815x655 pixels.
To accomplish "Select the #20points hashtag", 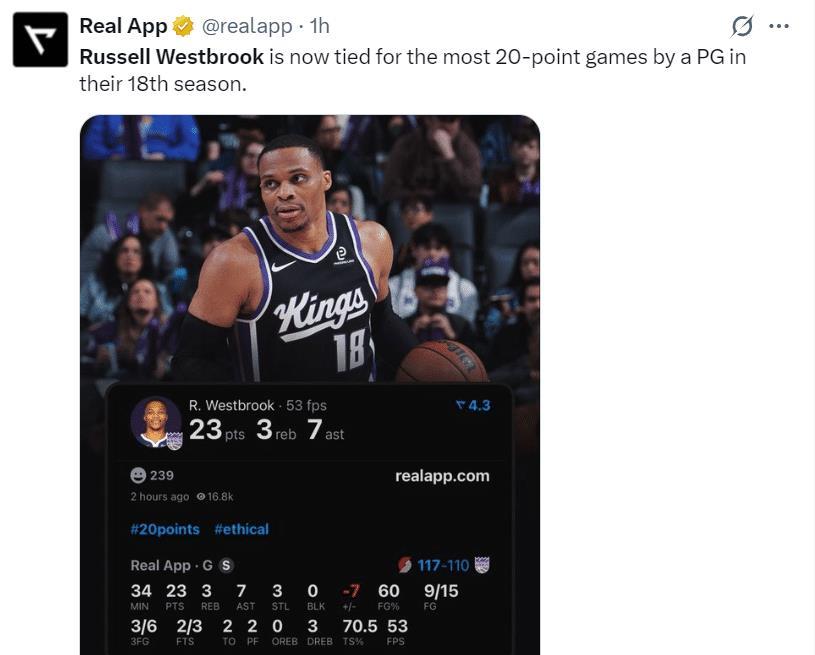I will (165, 529).
